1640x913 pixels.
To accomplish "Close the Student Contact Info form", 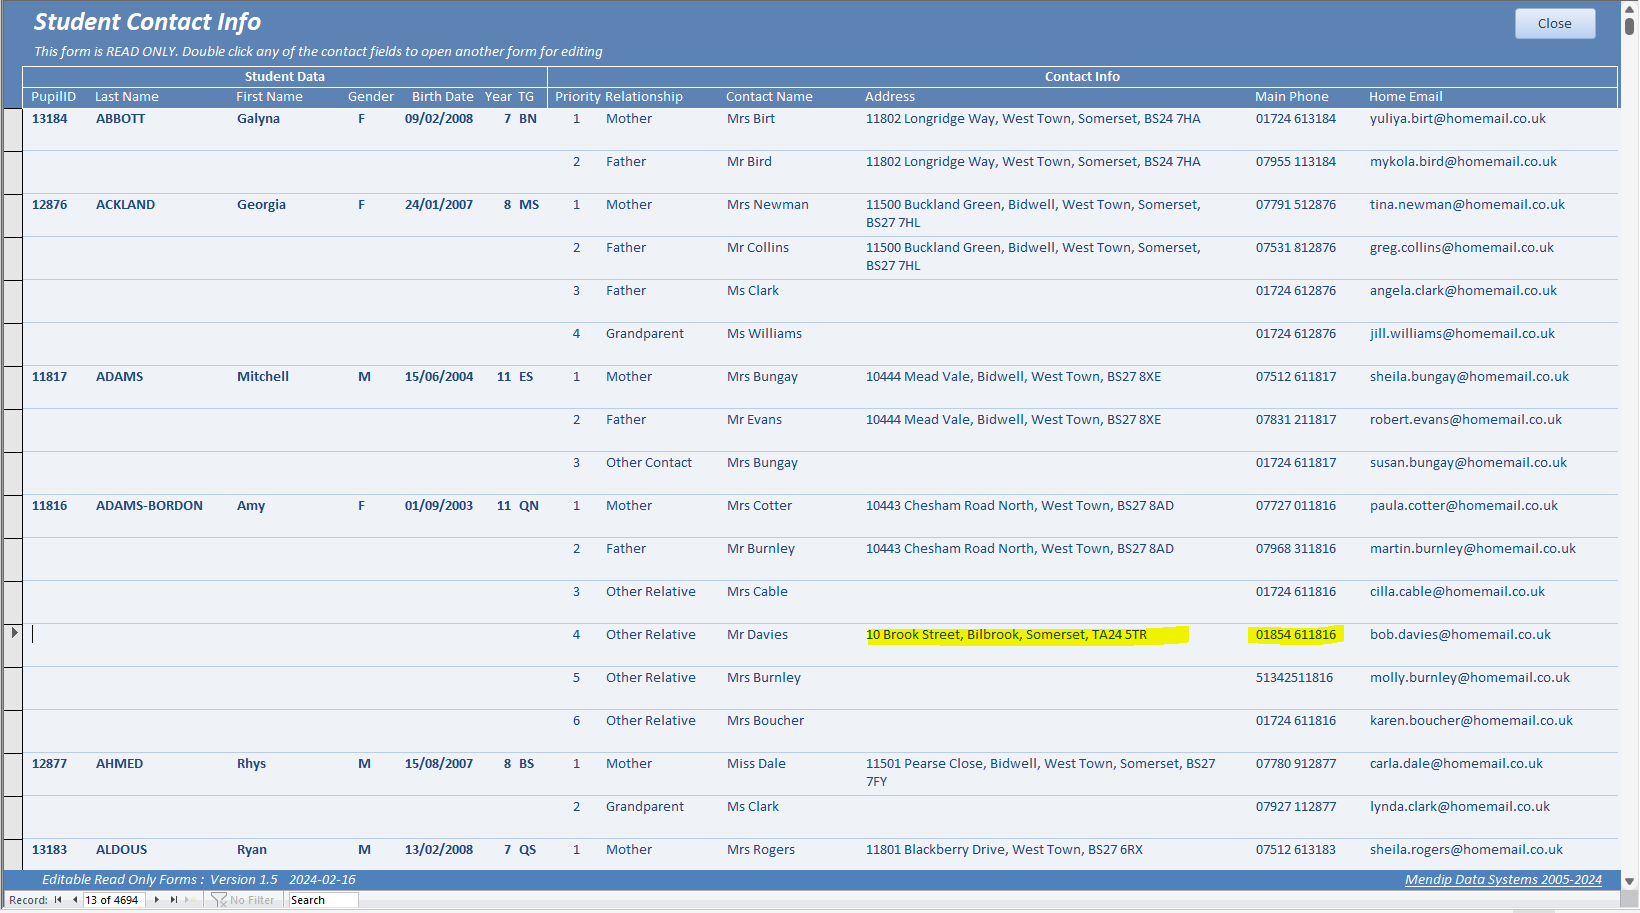I will [x=1554, y=23].
